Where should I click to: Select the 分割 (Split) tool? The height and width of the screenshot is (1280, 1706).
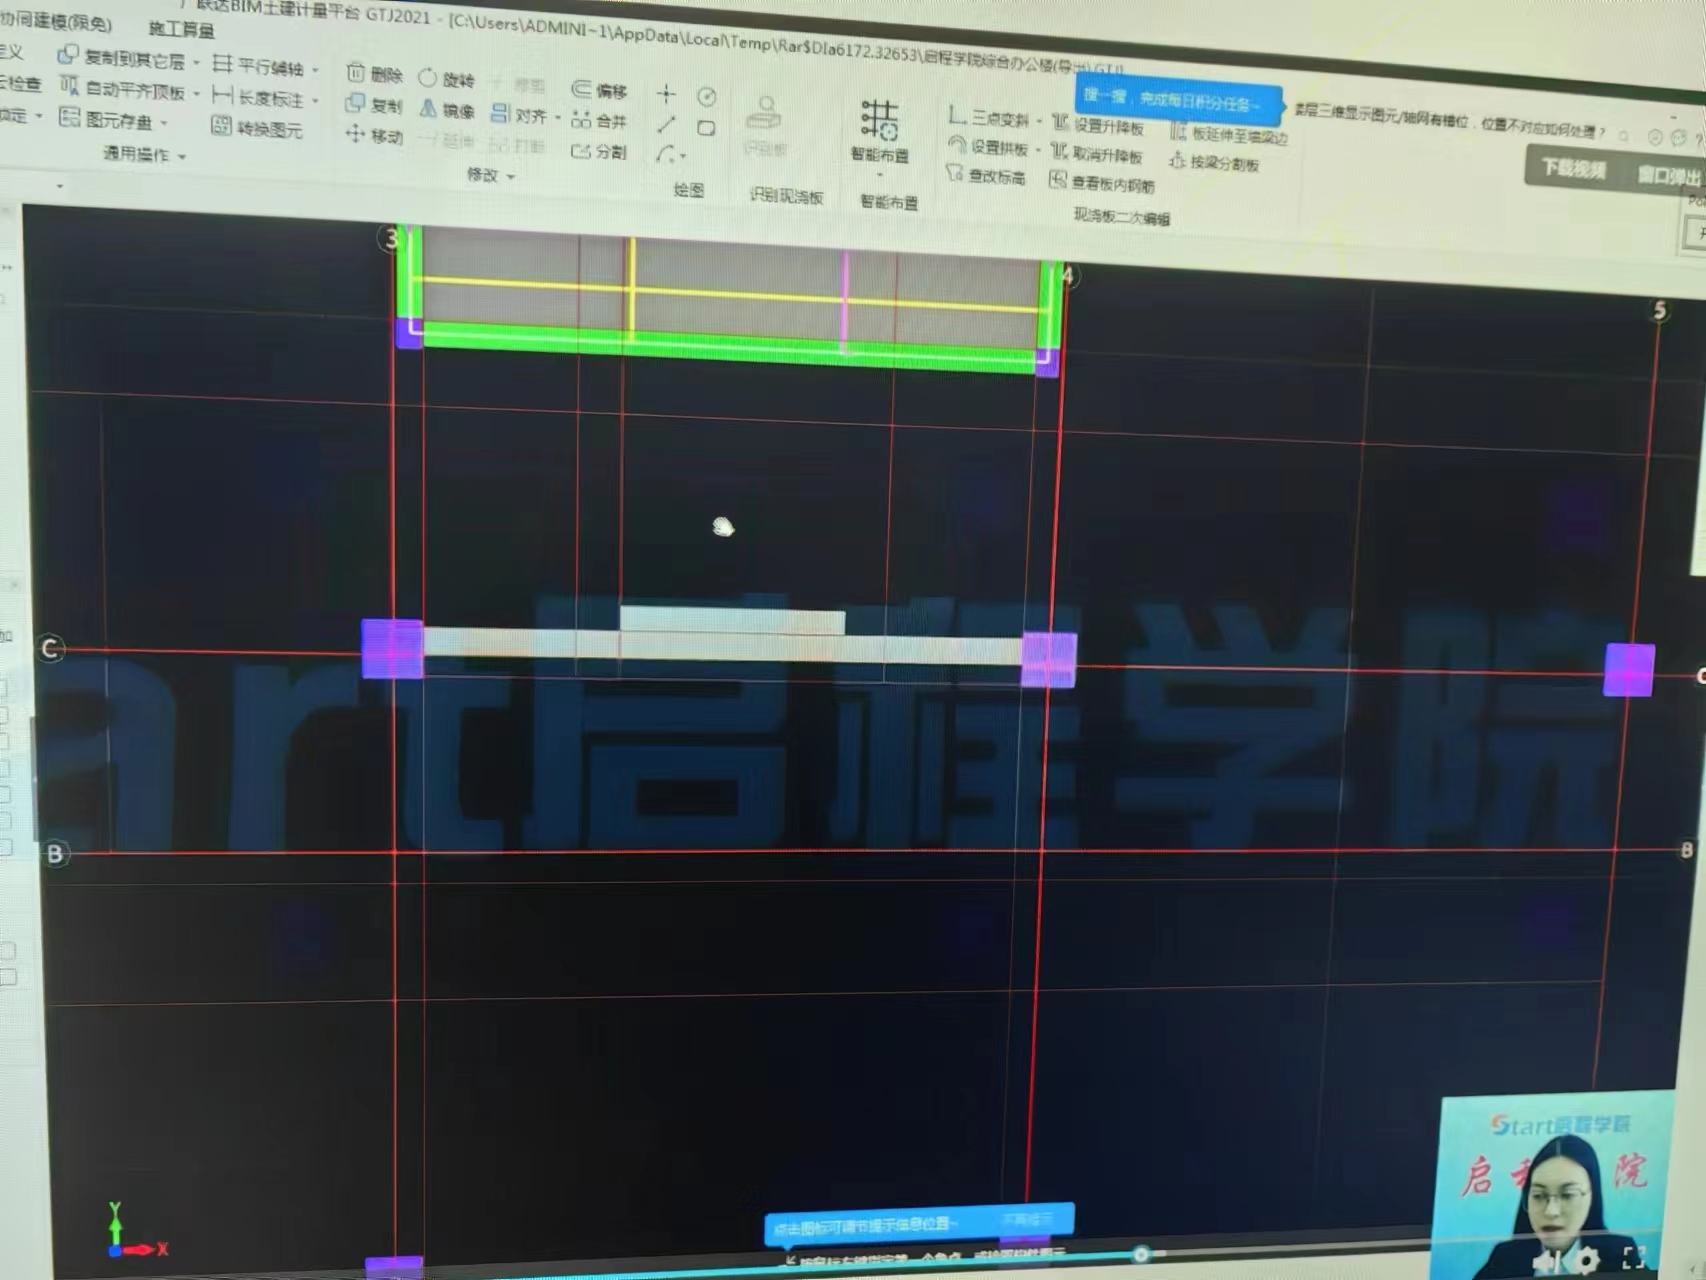[x=599, y=151]
